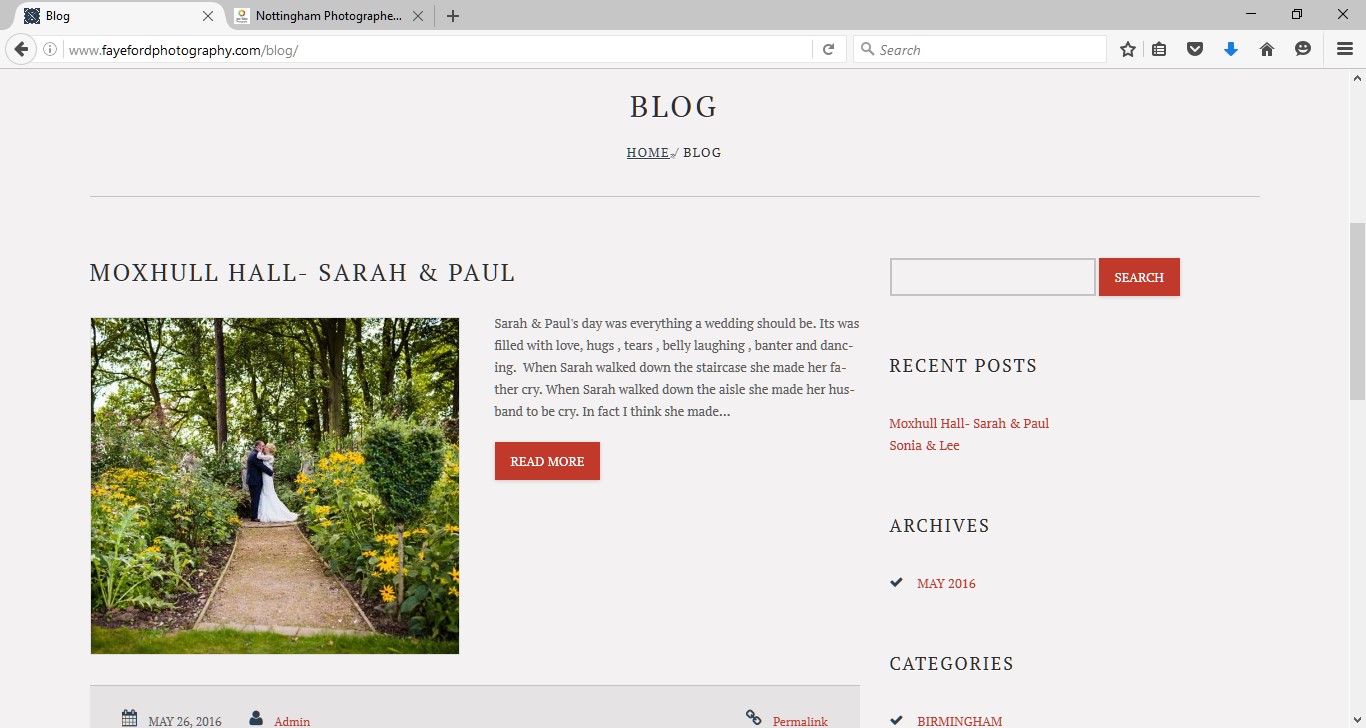This screenshot has height=728, width=1366.
Task: Switch to the Nottingham Photographer tab
Action: [x=318, y=16]
